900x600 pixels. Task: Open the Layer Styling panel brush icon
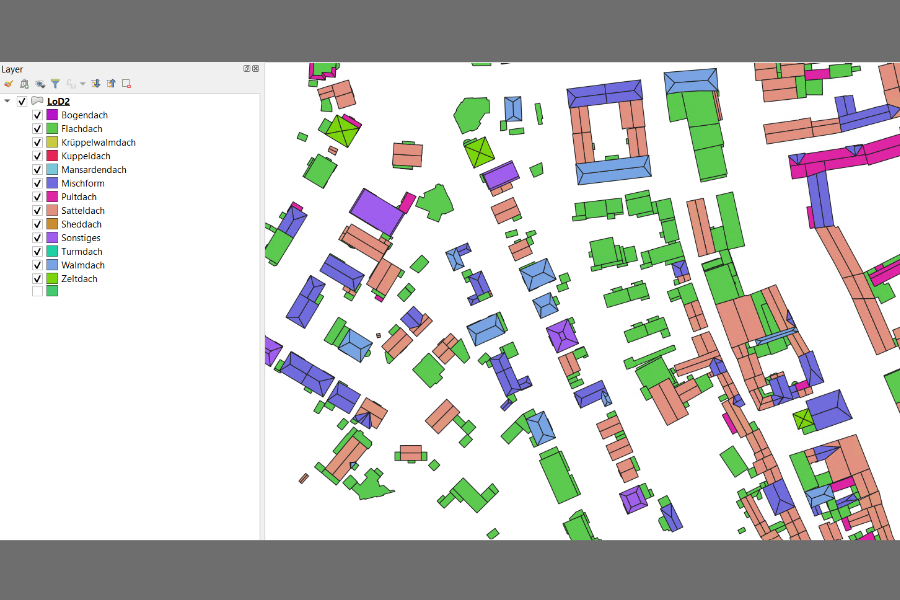tap(9, 84)
